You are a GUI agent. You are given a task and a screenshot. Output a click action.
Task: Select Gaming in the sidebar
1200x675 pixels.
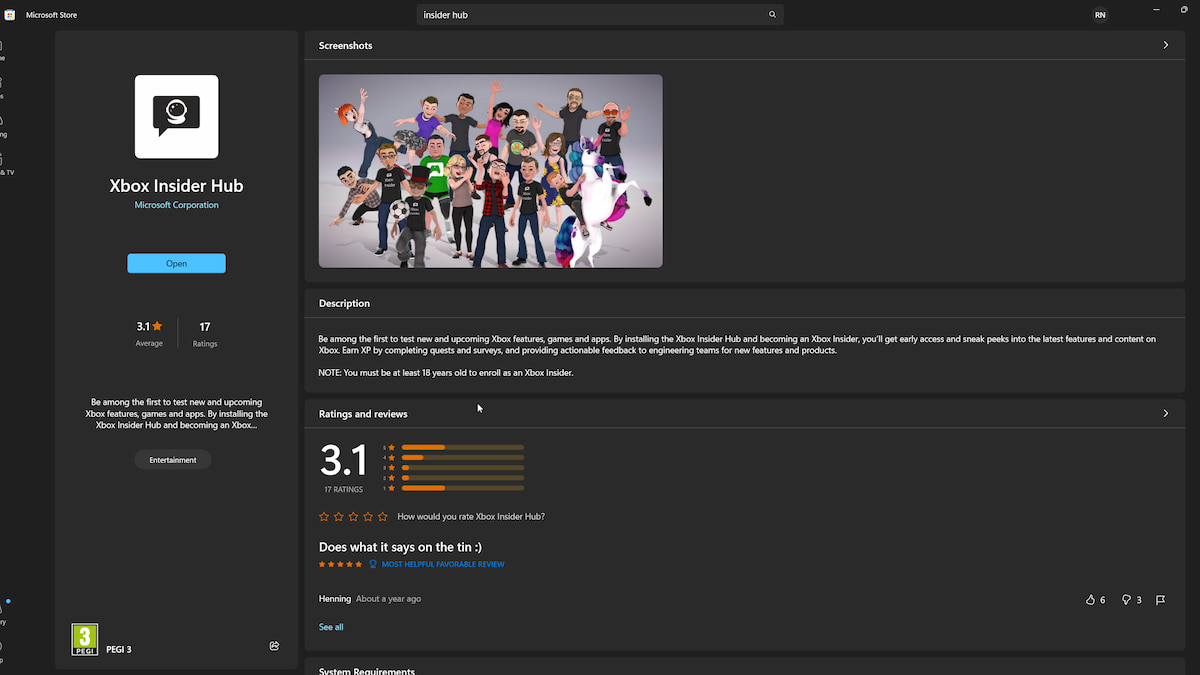[4, 122]
